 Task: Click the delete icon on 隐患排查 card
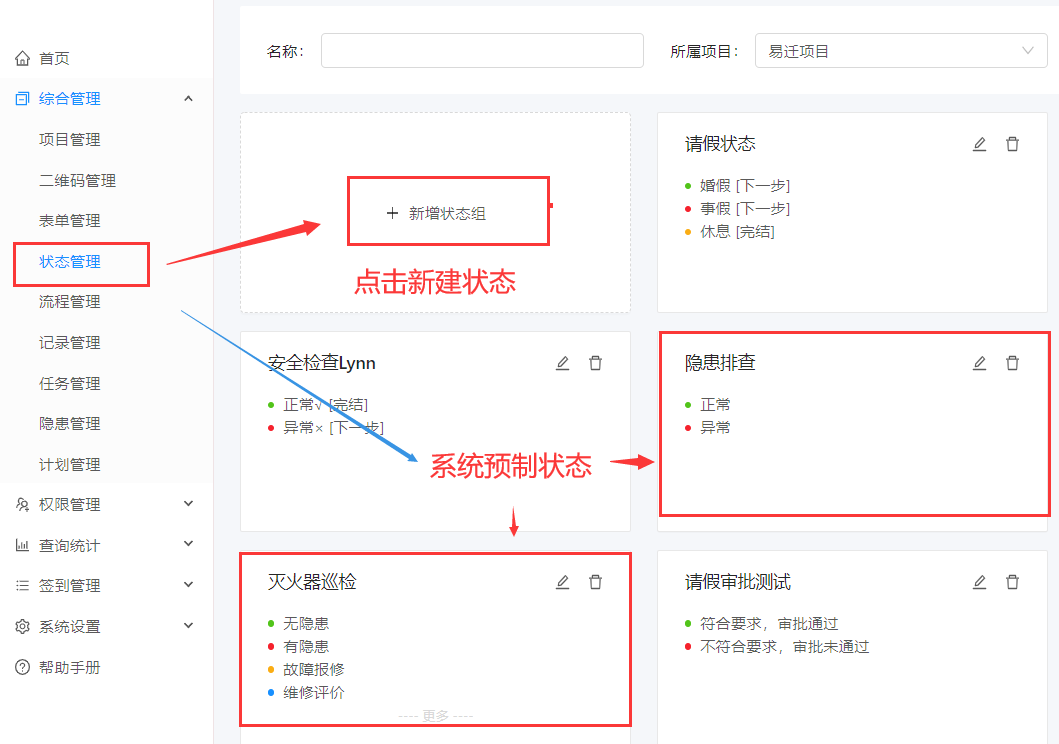[x=1012, y=362]
